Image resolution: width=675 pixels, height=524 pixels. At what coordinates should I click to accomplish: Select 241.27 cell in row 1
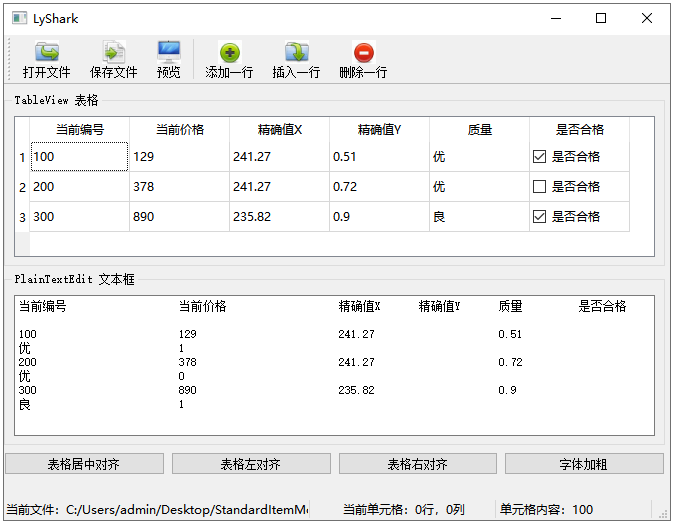pyautogui.click(x=279, y=157)
